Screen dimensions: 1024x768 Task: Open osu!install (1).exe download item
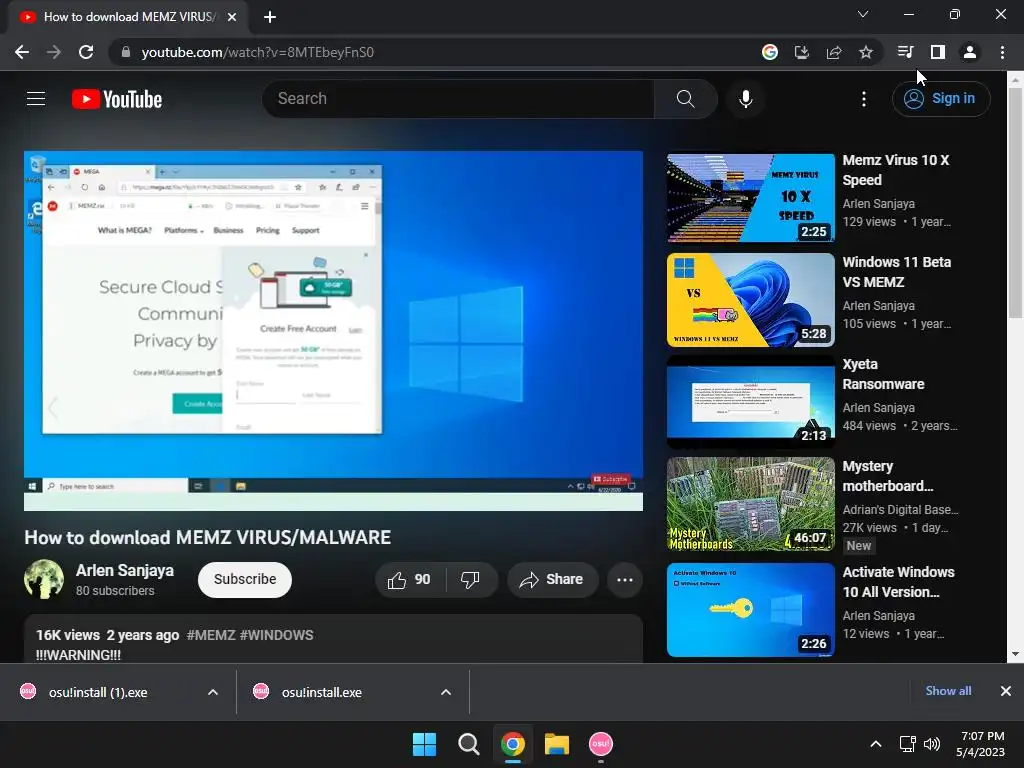tap(98, 692)
